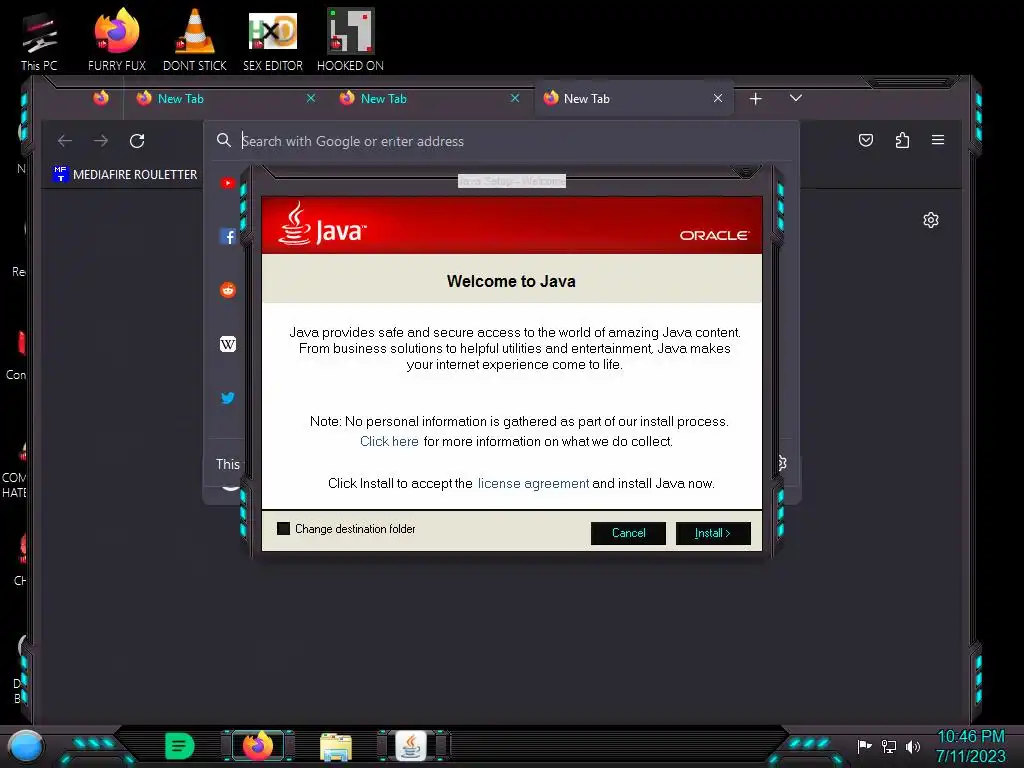Screen dimensions: 1024x768
Task: Open the Firefox extensions puzzle icon
Action: coord(902,140)
